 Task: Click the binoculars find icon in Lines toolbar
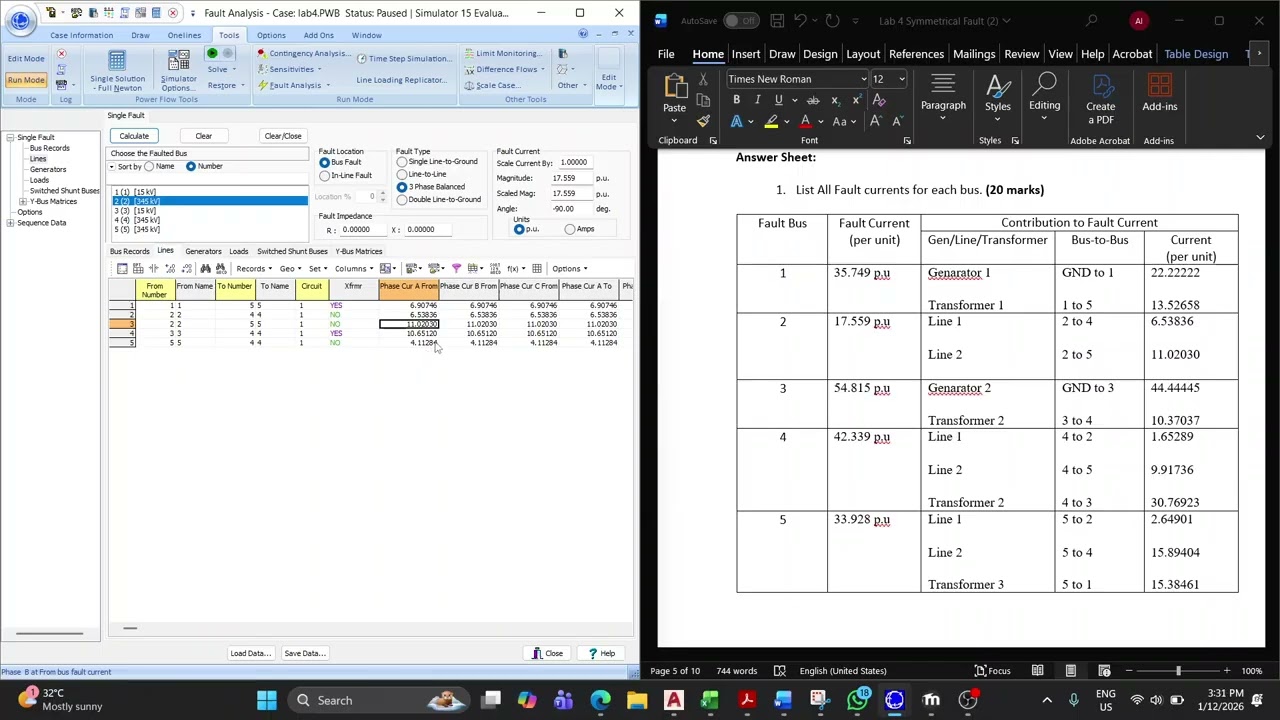pos(205,268)
